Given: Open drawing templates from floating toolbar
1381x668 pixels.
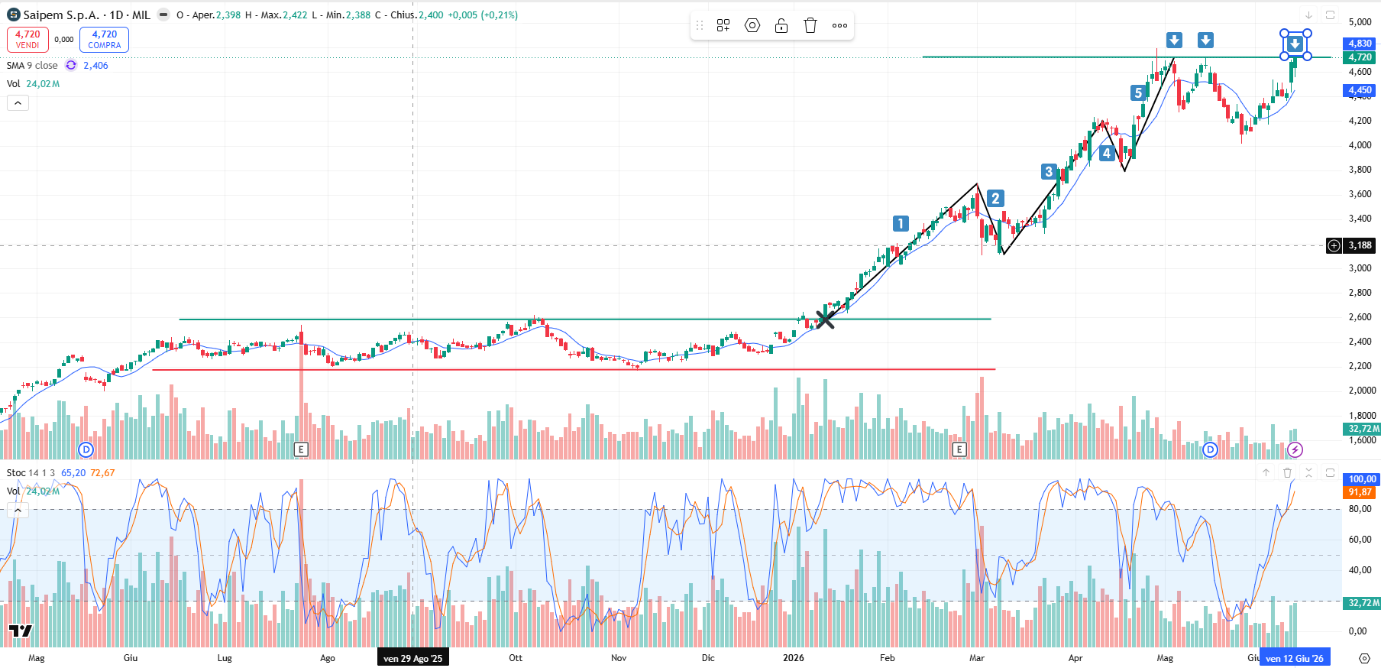Looking at the screenshot, I should pyautogui.click(x=723, y=26).
